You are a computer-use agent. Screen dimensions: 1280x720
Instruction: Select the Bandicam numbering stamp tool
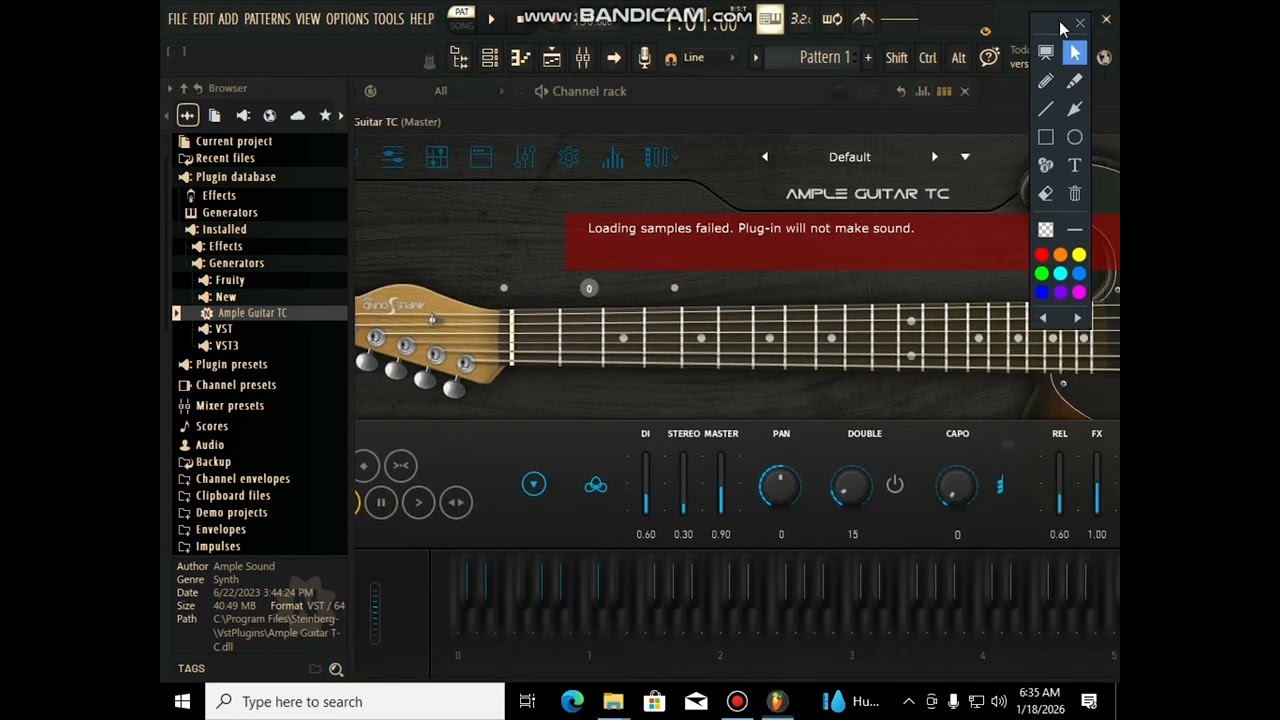[1046, 165]
